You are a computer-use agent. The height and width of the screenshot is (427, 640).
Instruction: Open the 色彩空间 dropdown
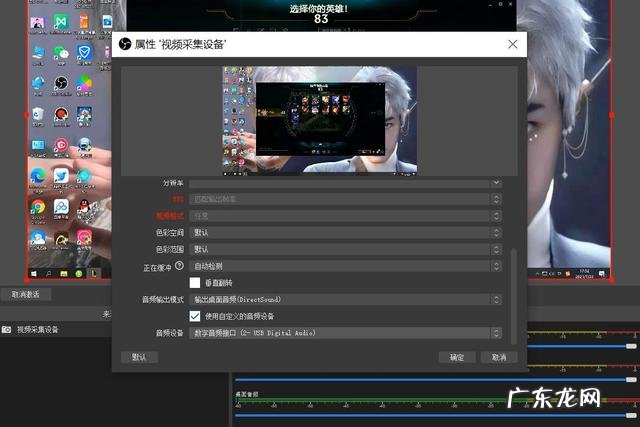coord(345,233)
